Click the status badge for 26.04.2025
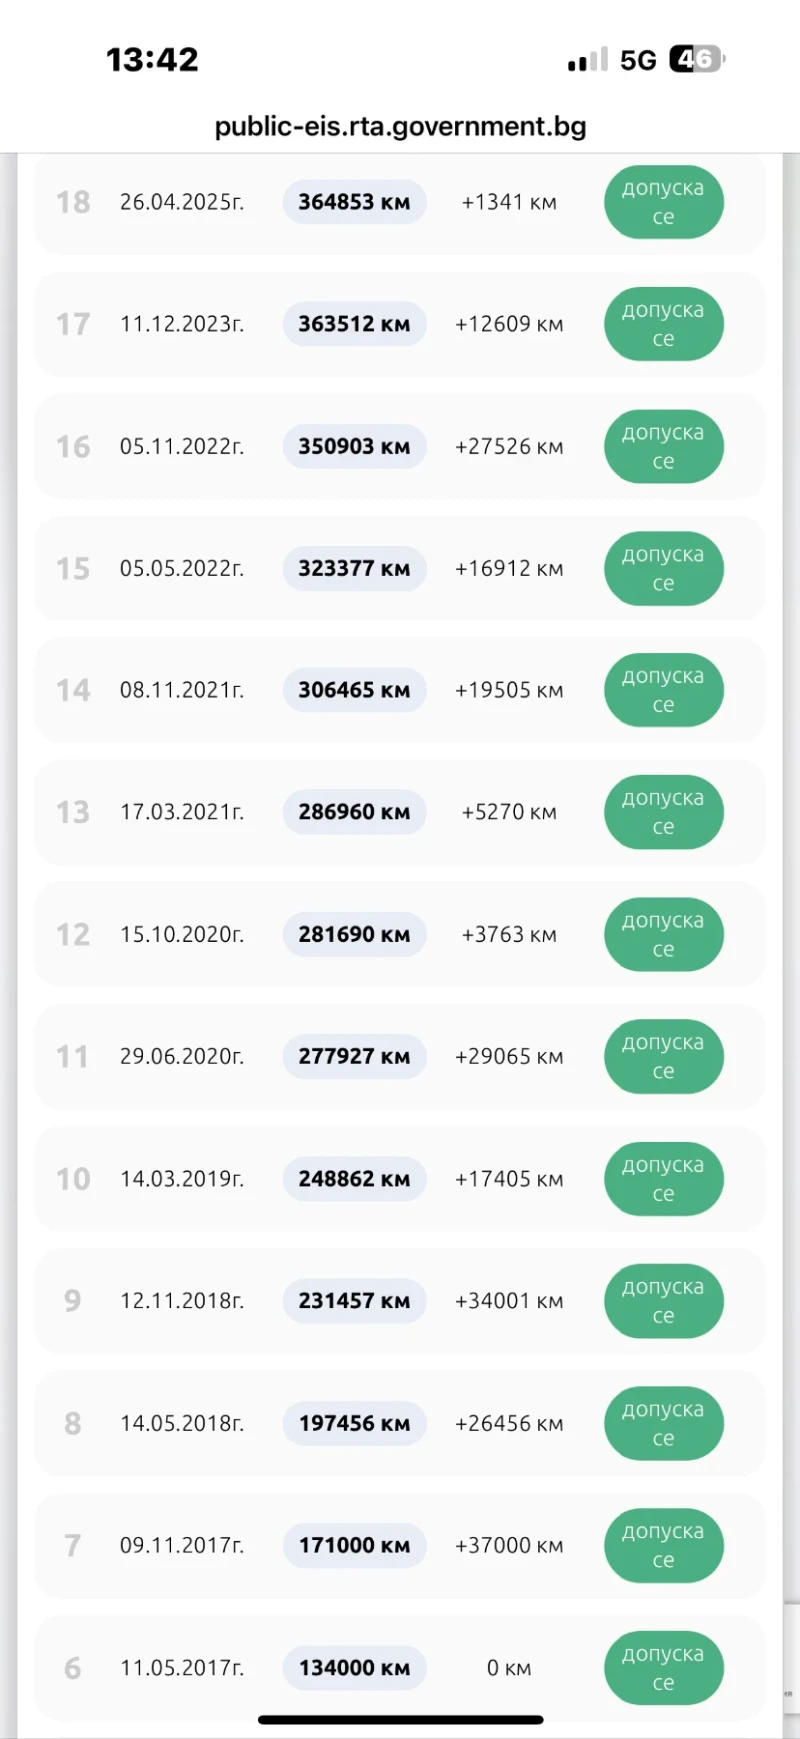The image size is (800, 1739). [x=663, y=202]
